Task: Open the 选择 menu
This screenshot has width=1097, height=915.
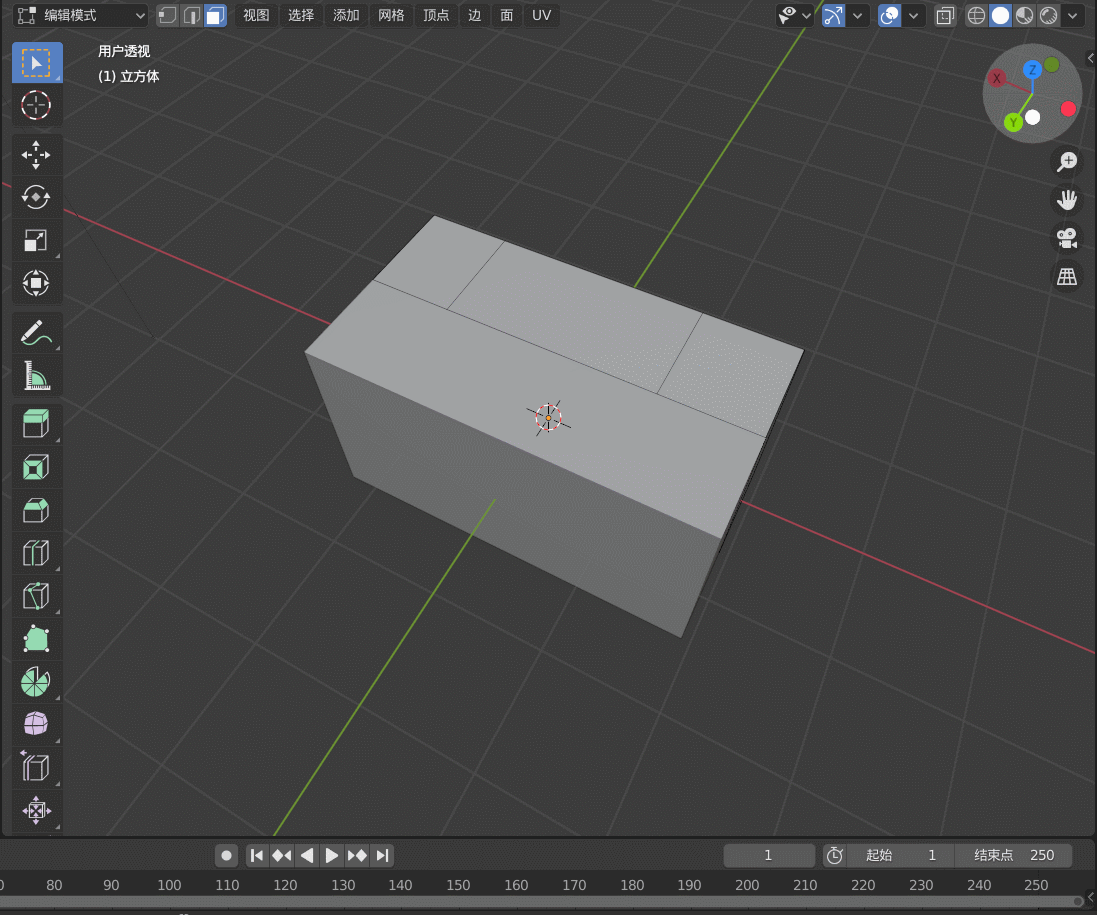Action: point(301,15)
